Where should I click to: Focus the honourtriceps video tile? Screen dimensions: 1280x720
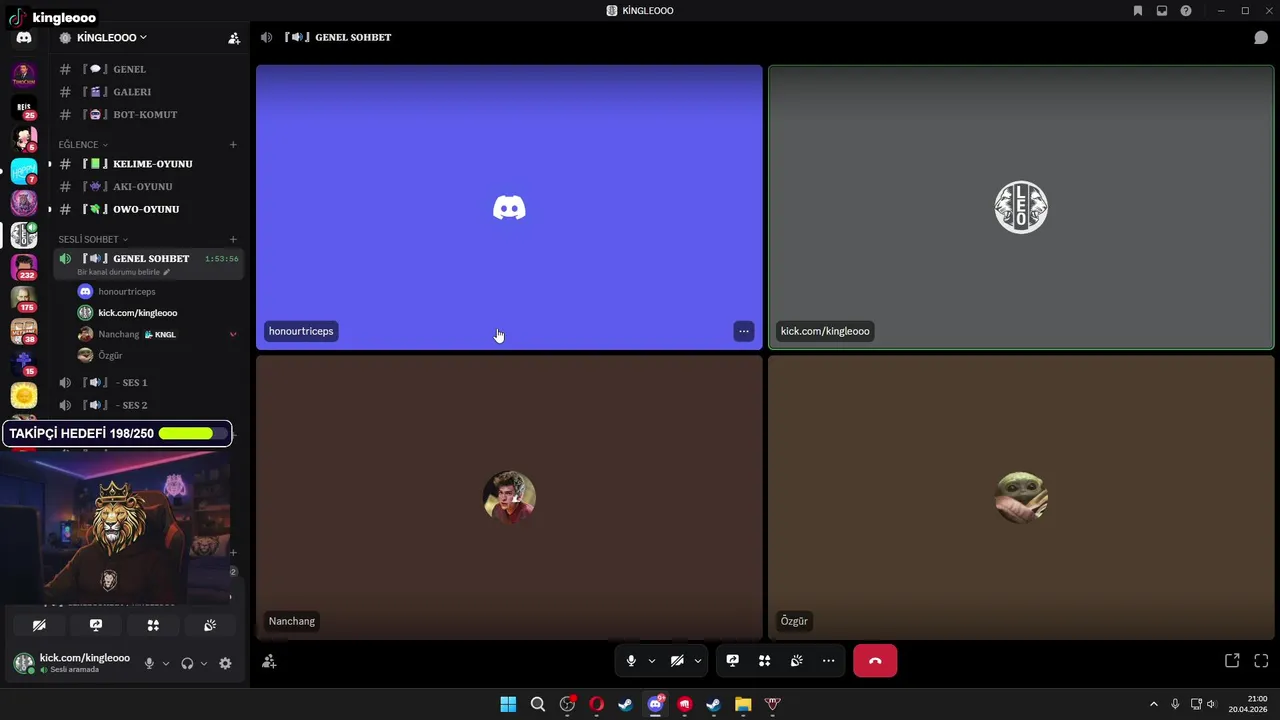tap(509, 208)
